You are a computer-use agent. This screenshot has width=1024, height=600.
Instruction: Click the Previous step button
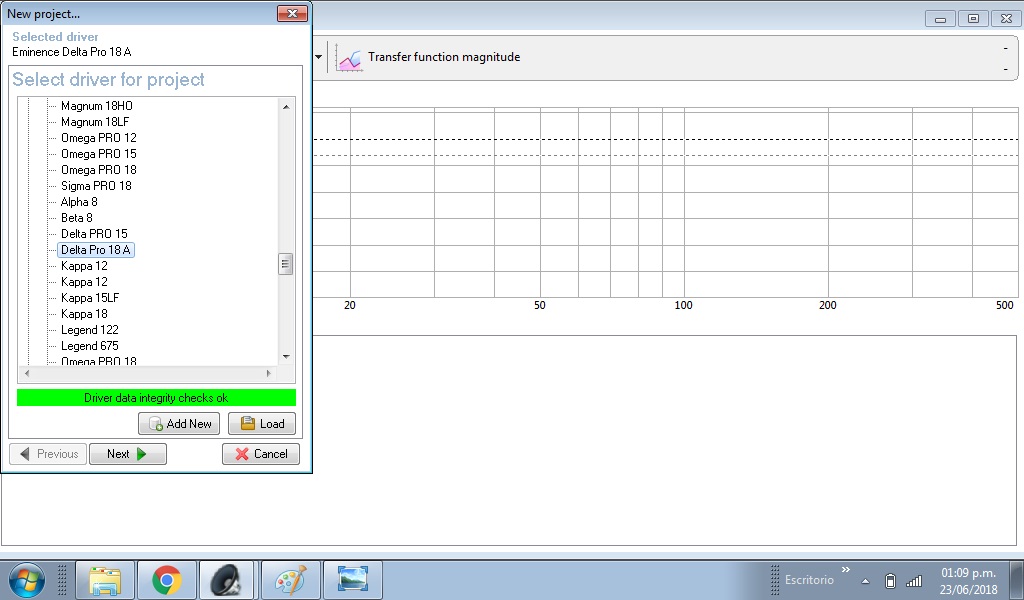click(x=48, y=454)
